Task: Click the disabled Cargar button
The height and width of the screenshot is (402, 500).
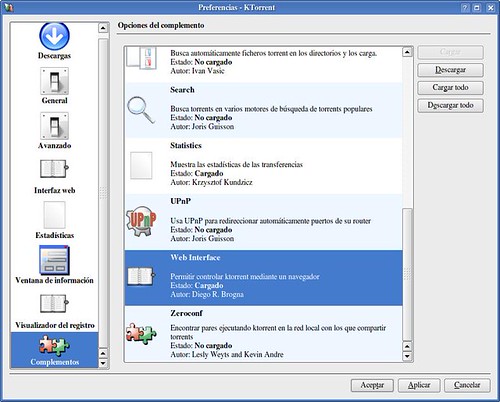Action: (x=450, y=52)
